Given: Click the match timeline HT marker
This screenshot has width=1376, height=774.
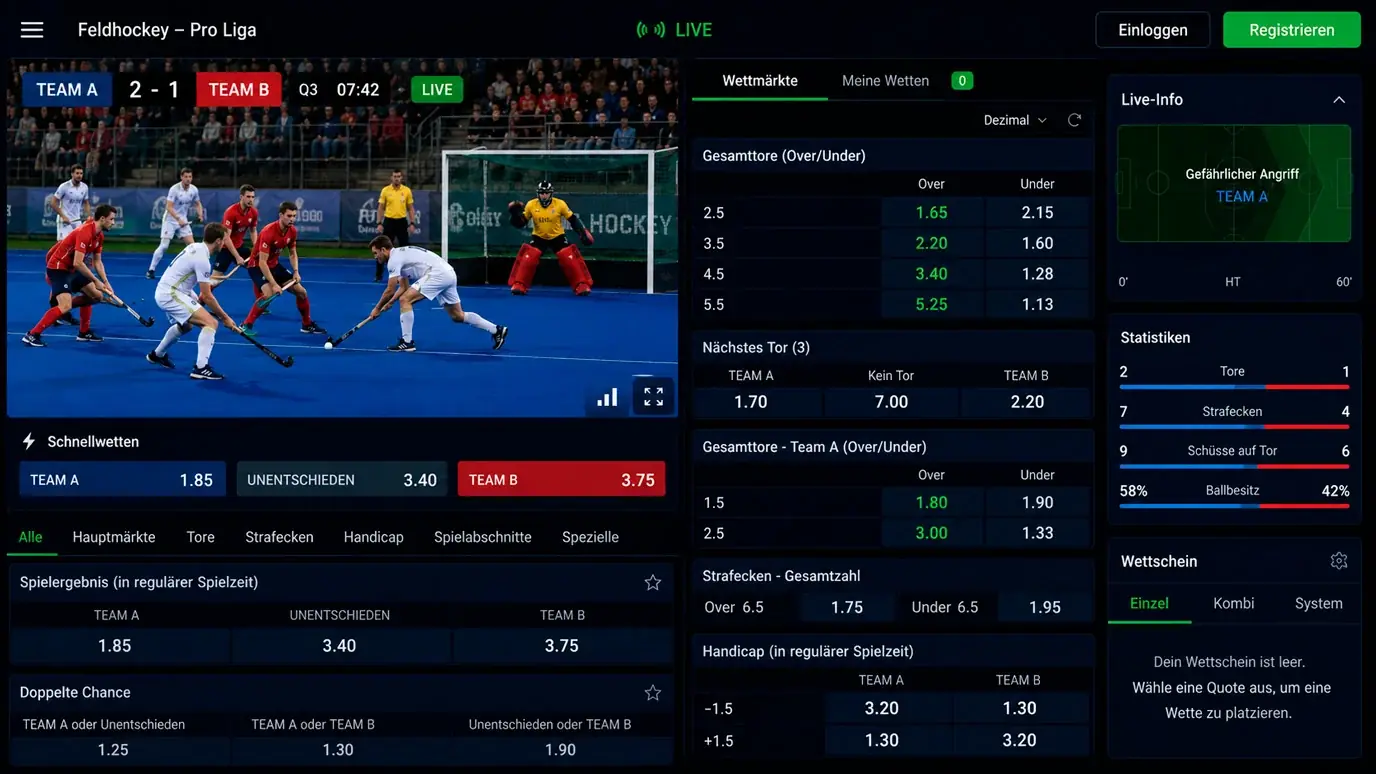Looking at the screenshot, I should point(1233,282).
